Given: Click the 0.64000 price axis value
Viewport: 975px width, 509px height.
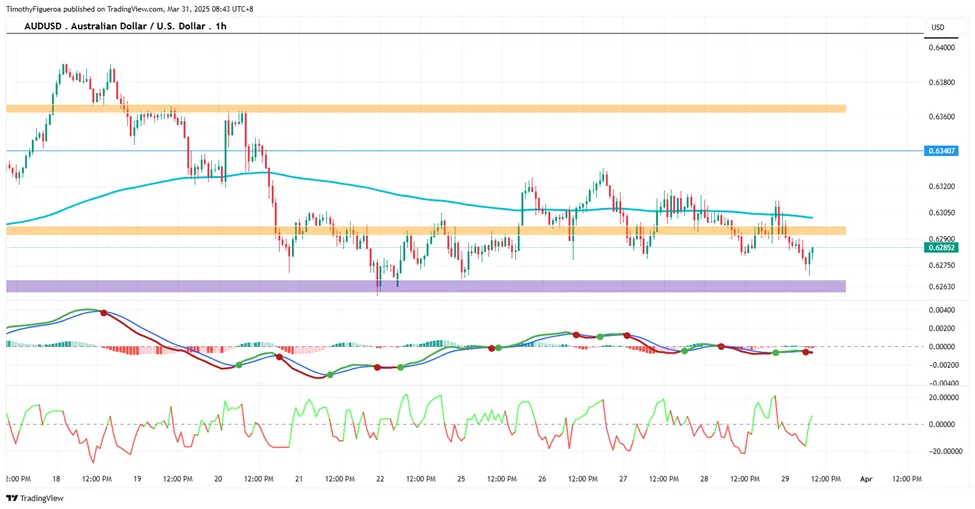Looking at the screenshot, I should click(941, 48).
